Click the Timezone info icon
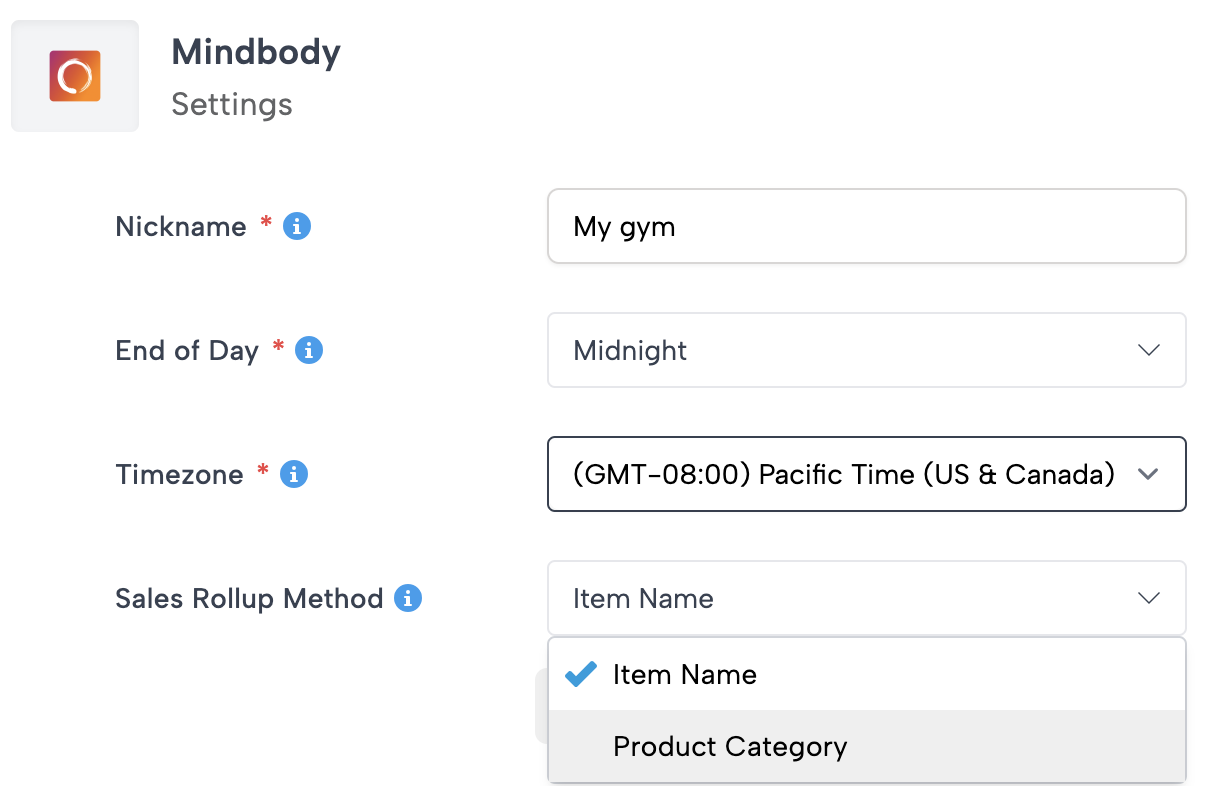1208x786 pixels. click(x=293, y=474)
